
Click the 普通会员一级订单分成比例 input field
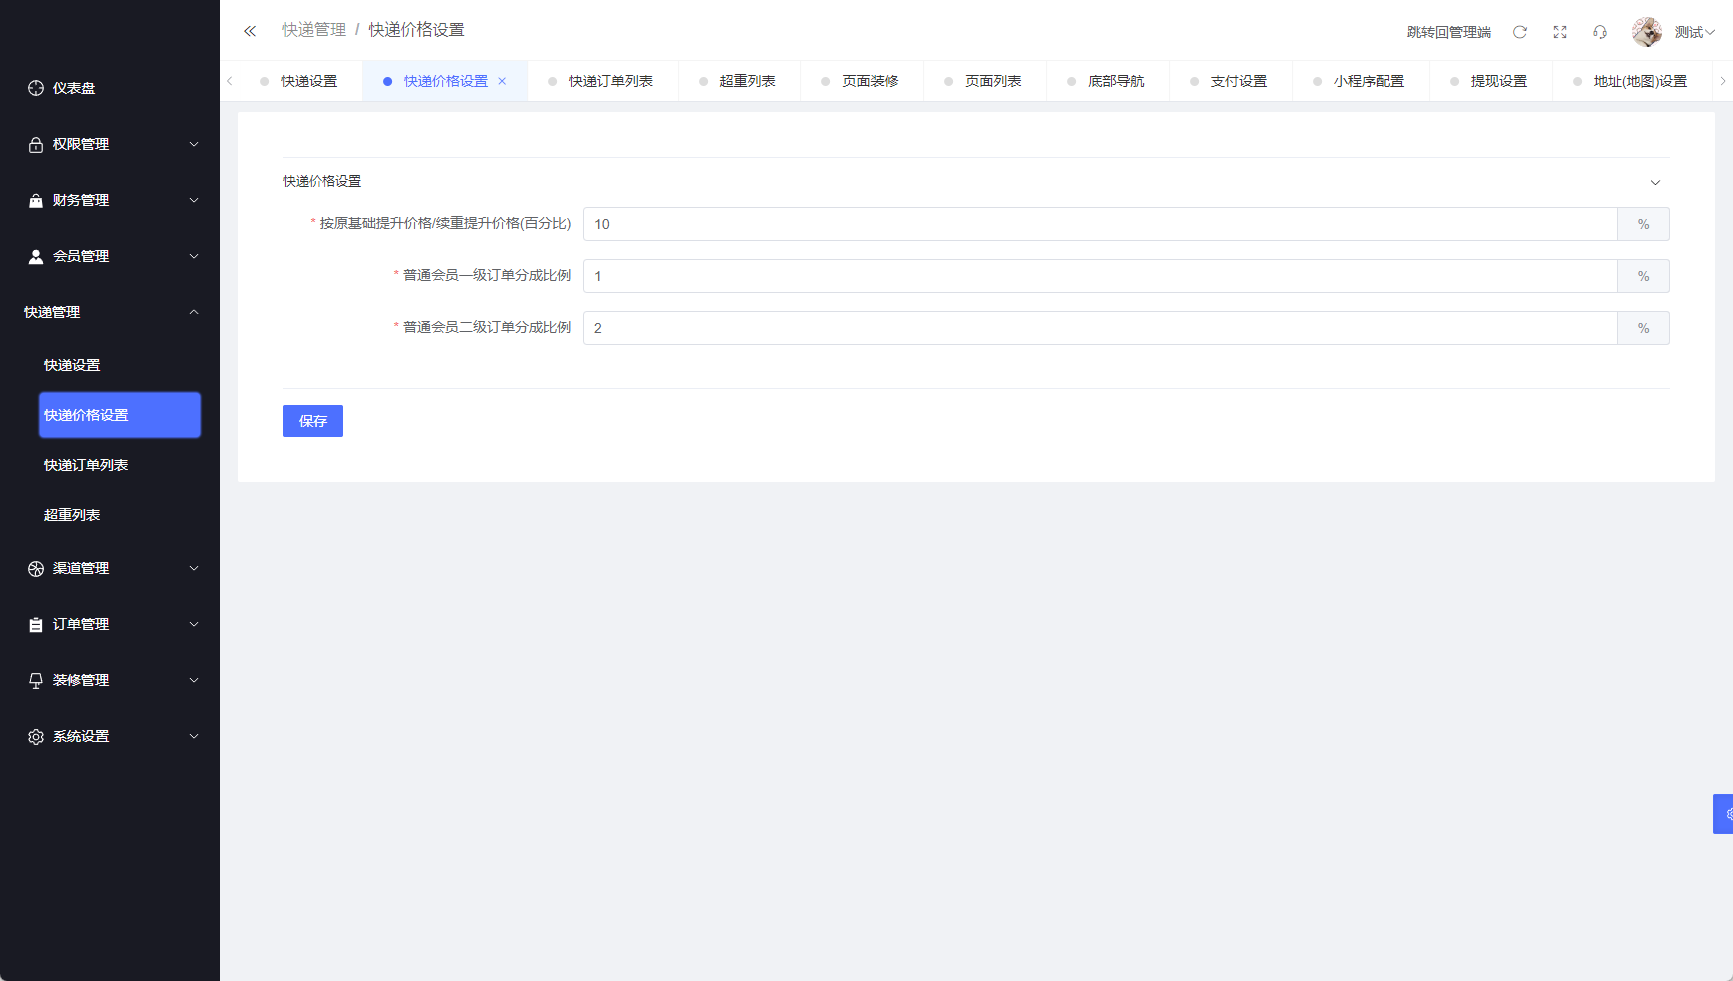[x=1099, y=276]
